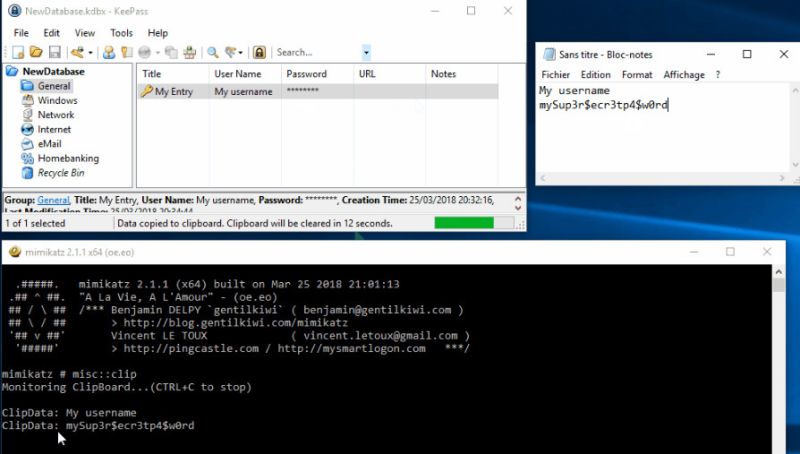Select the Homebanking group in tree

tap(67, 158)
